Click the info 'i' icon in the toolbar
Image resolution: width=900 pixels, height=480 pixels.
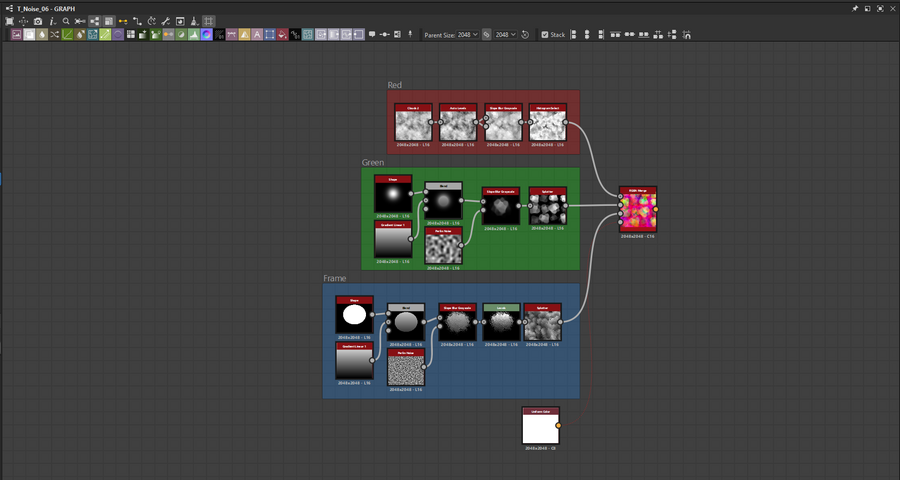point(52,21)
